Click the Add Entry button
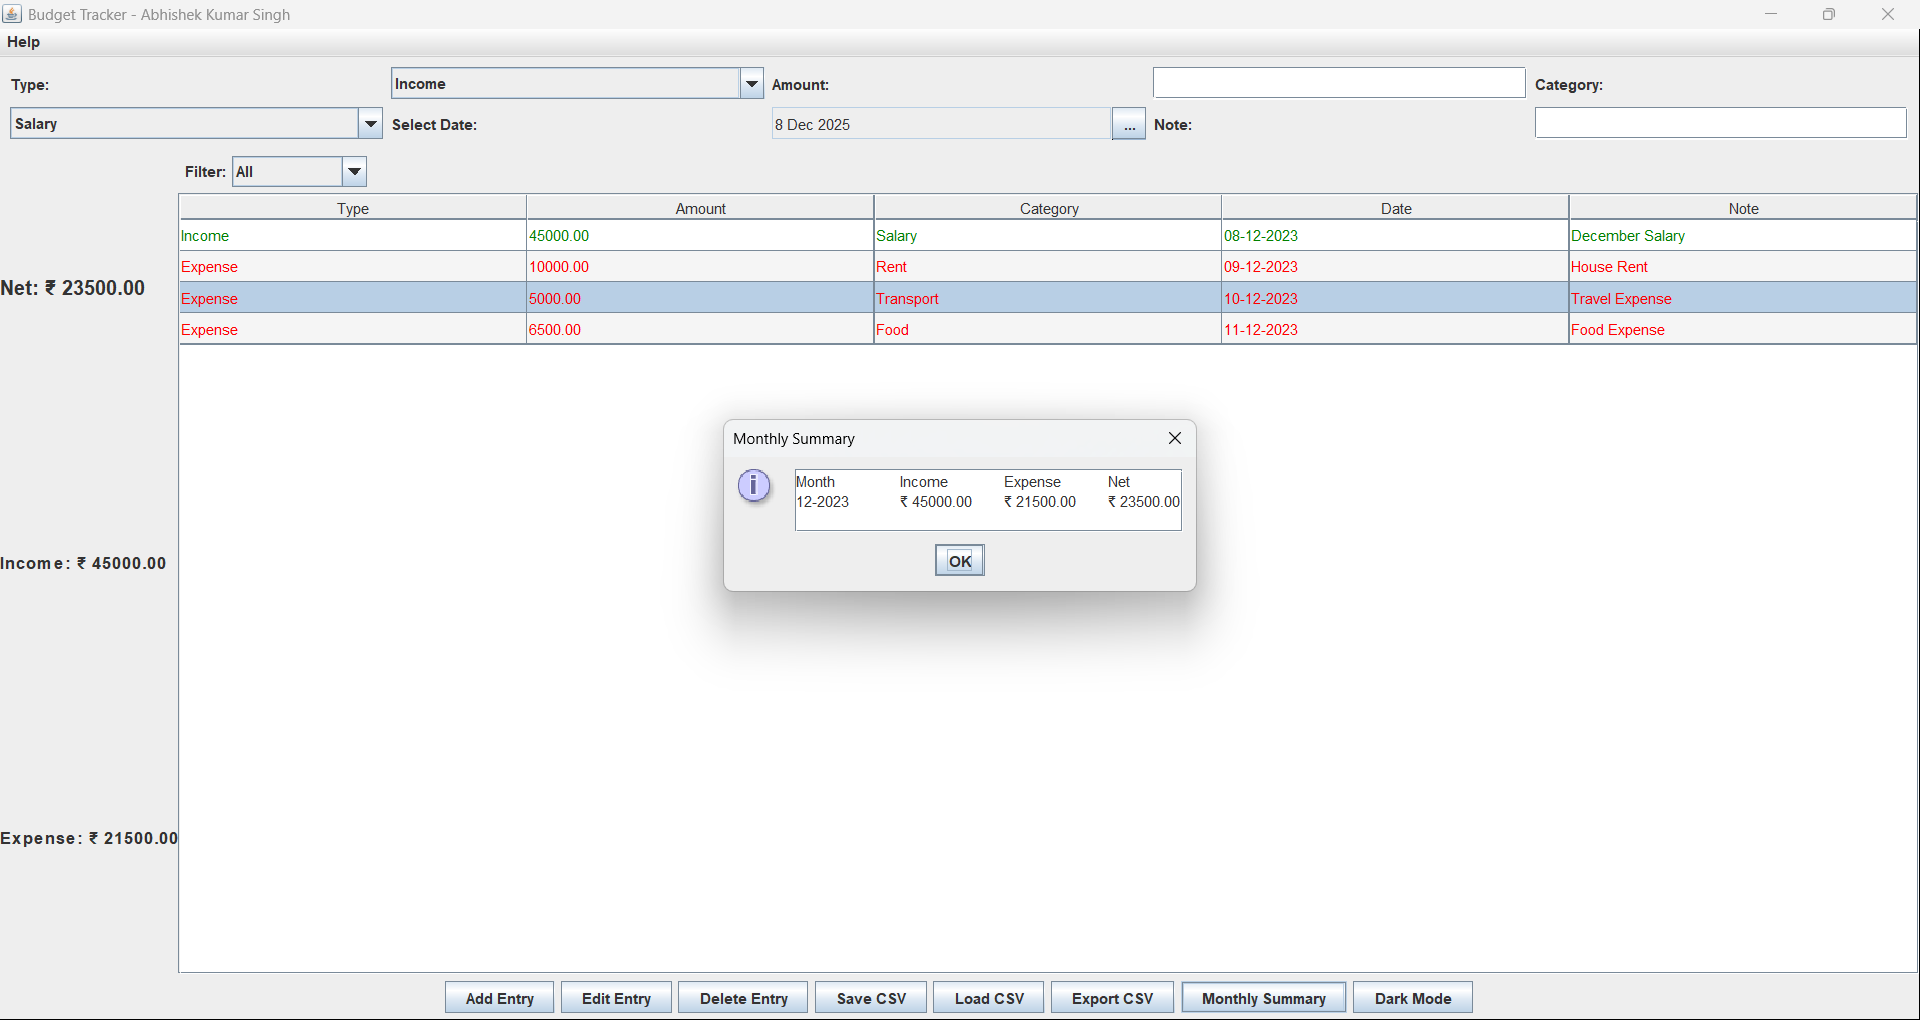The image size is (1920, 1020). pyautogui.click(x=499, y=998)
